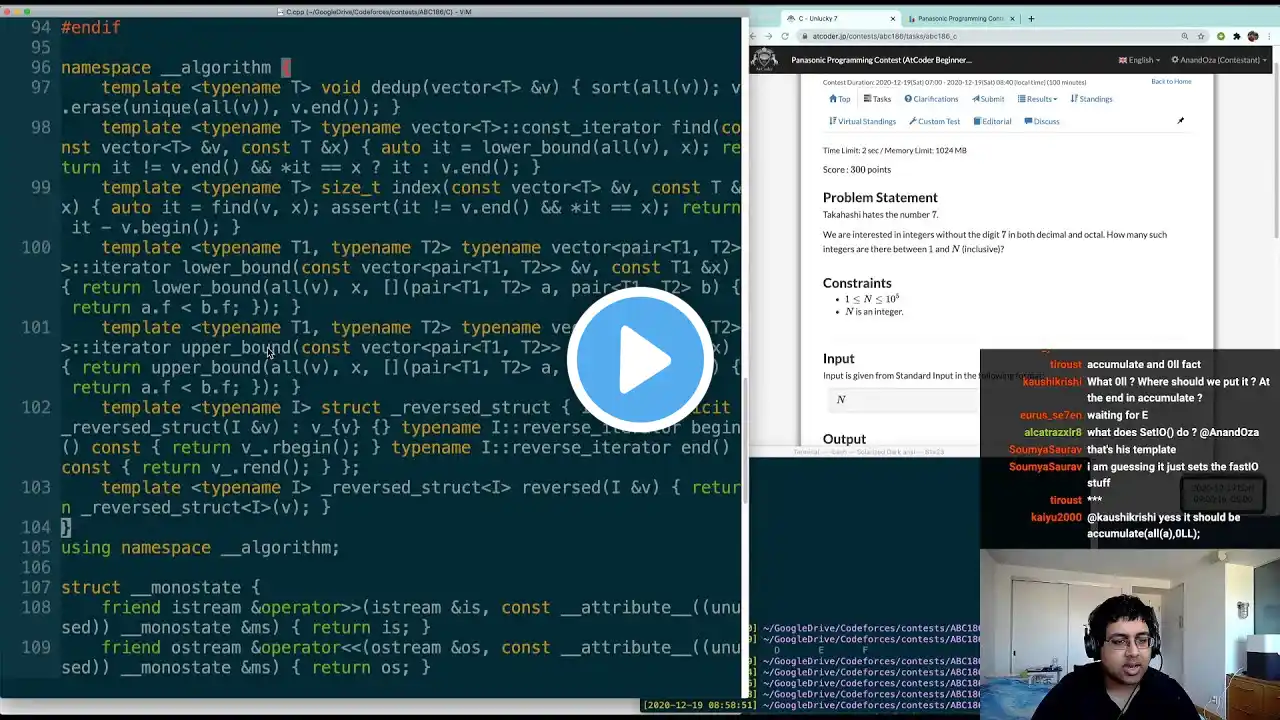Play the video with the center play button
1280x720 pixels.
tap(640, 360)
